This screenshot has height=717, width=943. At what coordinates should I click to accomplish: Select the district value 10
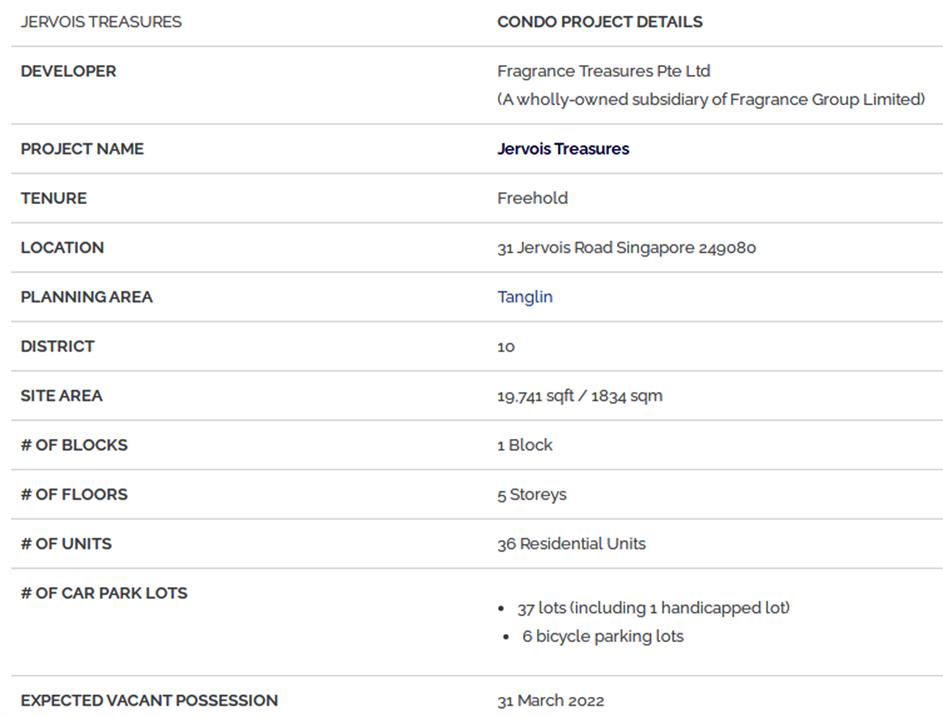click(x=506, y=347)
